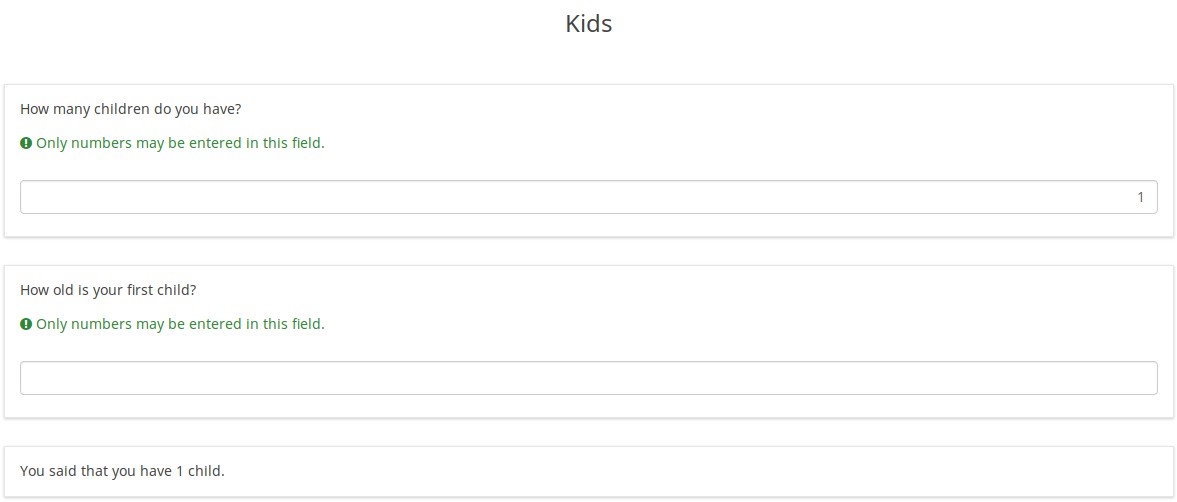Click the right end of the child age field
Image resolution: width=1177 pixels, height=502 pixels.
click(x=1140, y=378)
